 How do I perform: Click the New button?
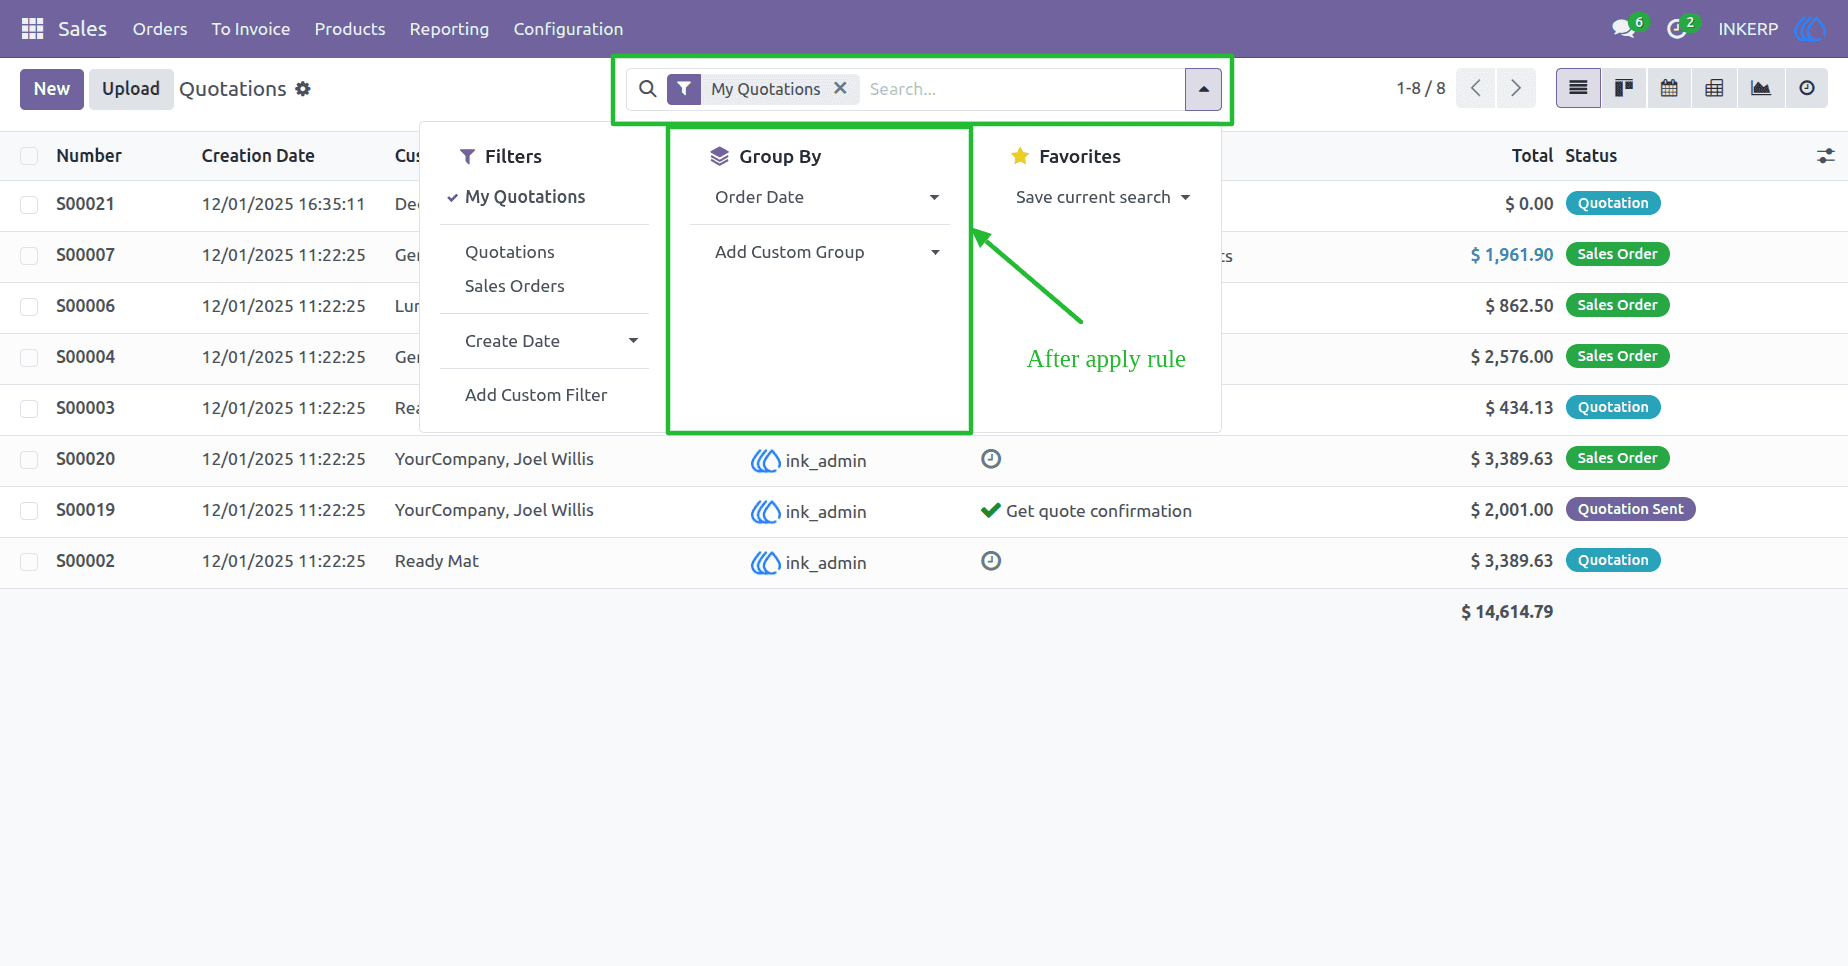pos(52,89)
